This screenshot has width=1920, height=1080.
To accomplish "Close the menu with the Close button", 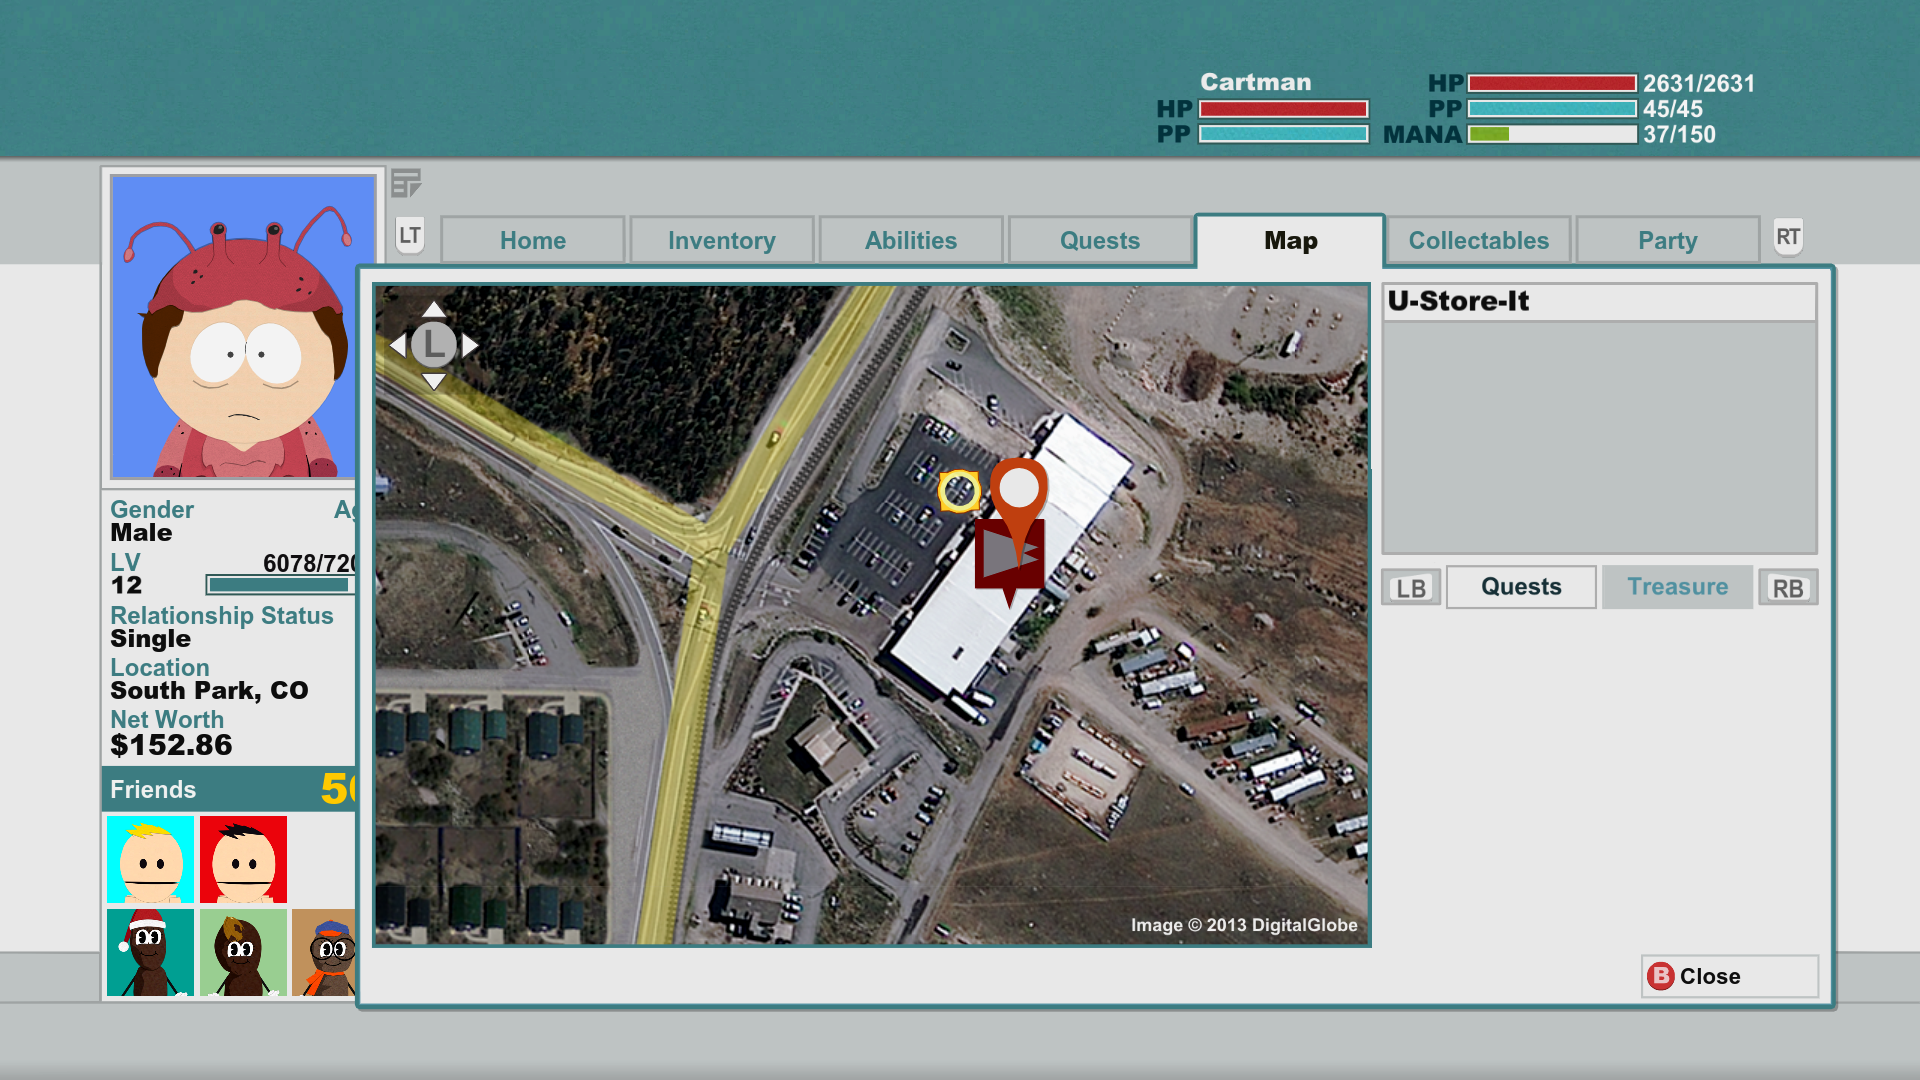I will point(1730,976).
